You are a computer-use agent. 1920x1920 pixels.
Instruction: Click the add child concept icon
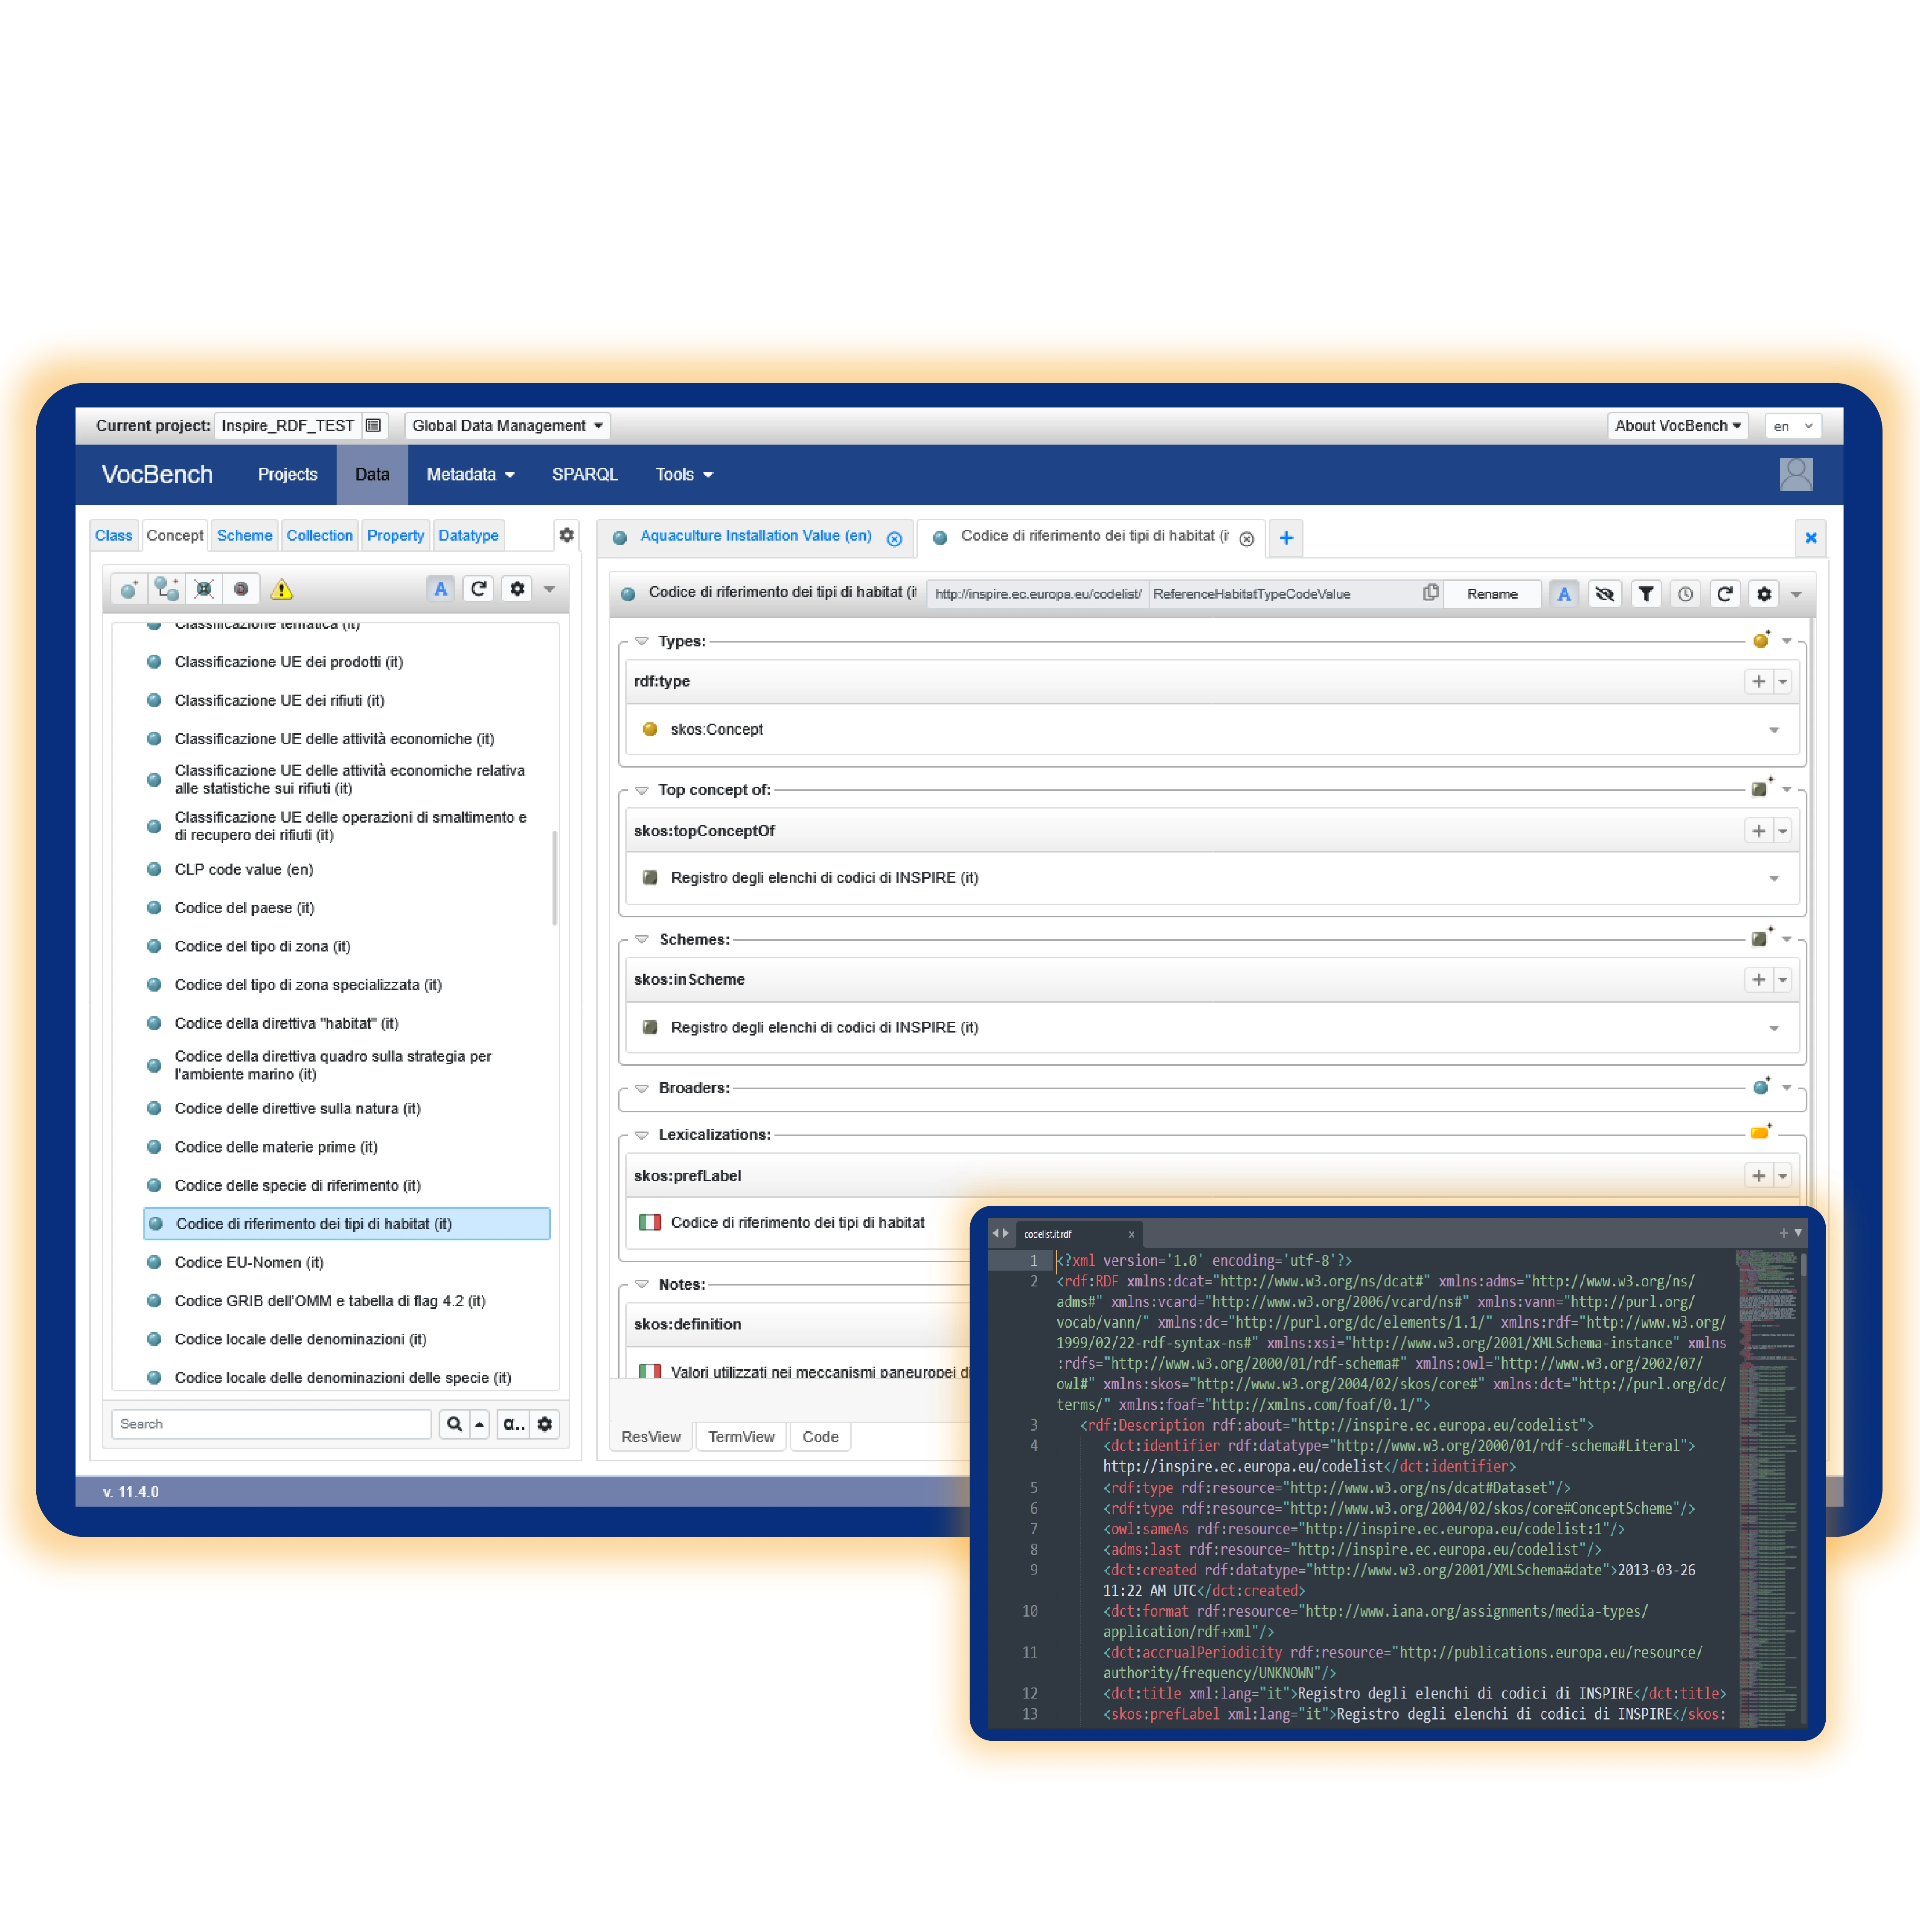[x=167, y=589]
